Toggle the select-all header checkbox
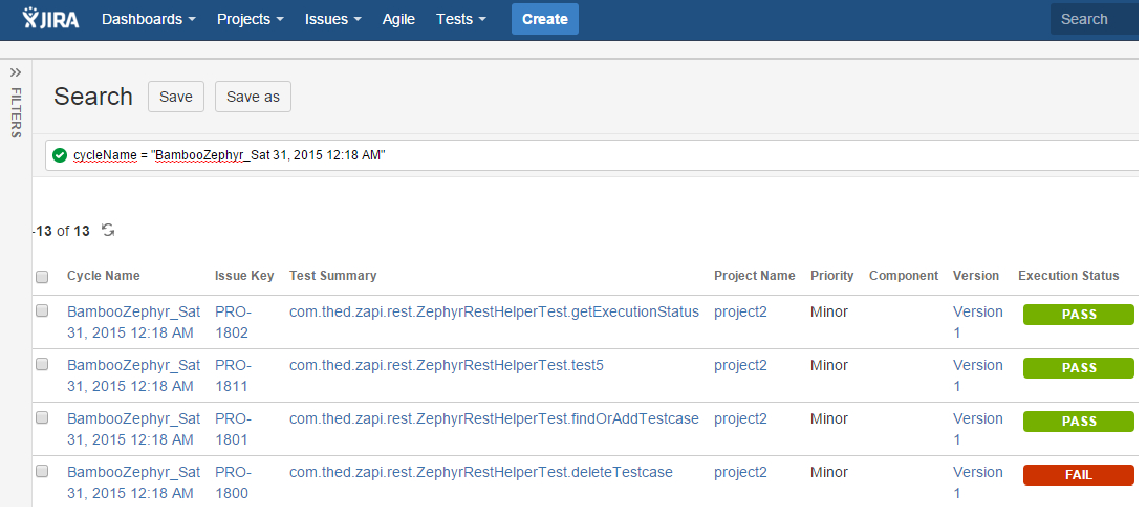The height and width of the screenshot is (507, 1139). (x=42, y=277)
